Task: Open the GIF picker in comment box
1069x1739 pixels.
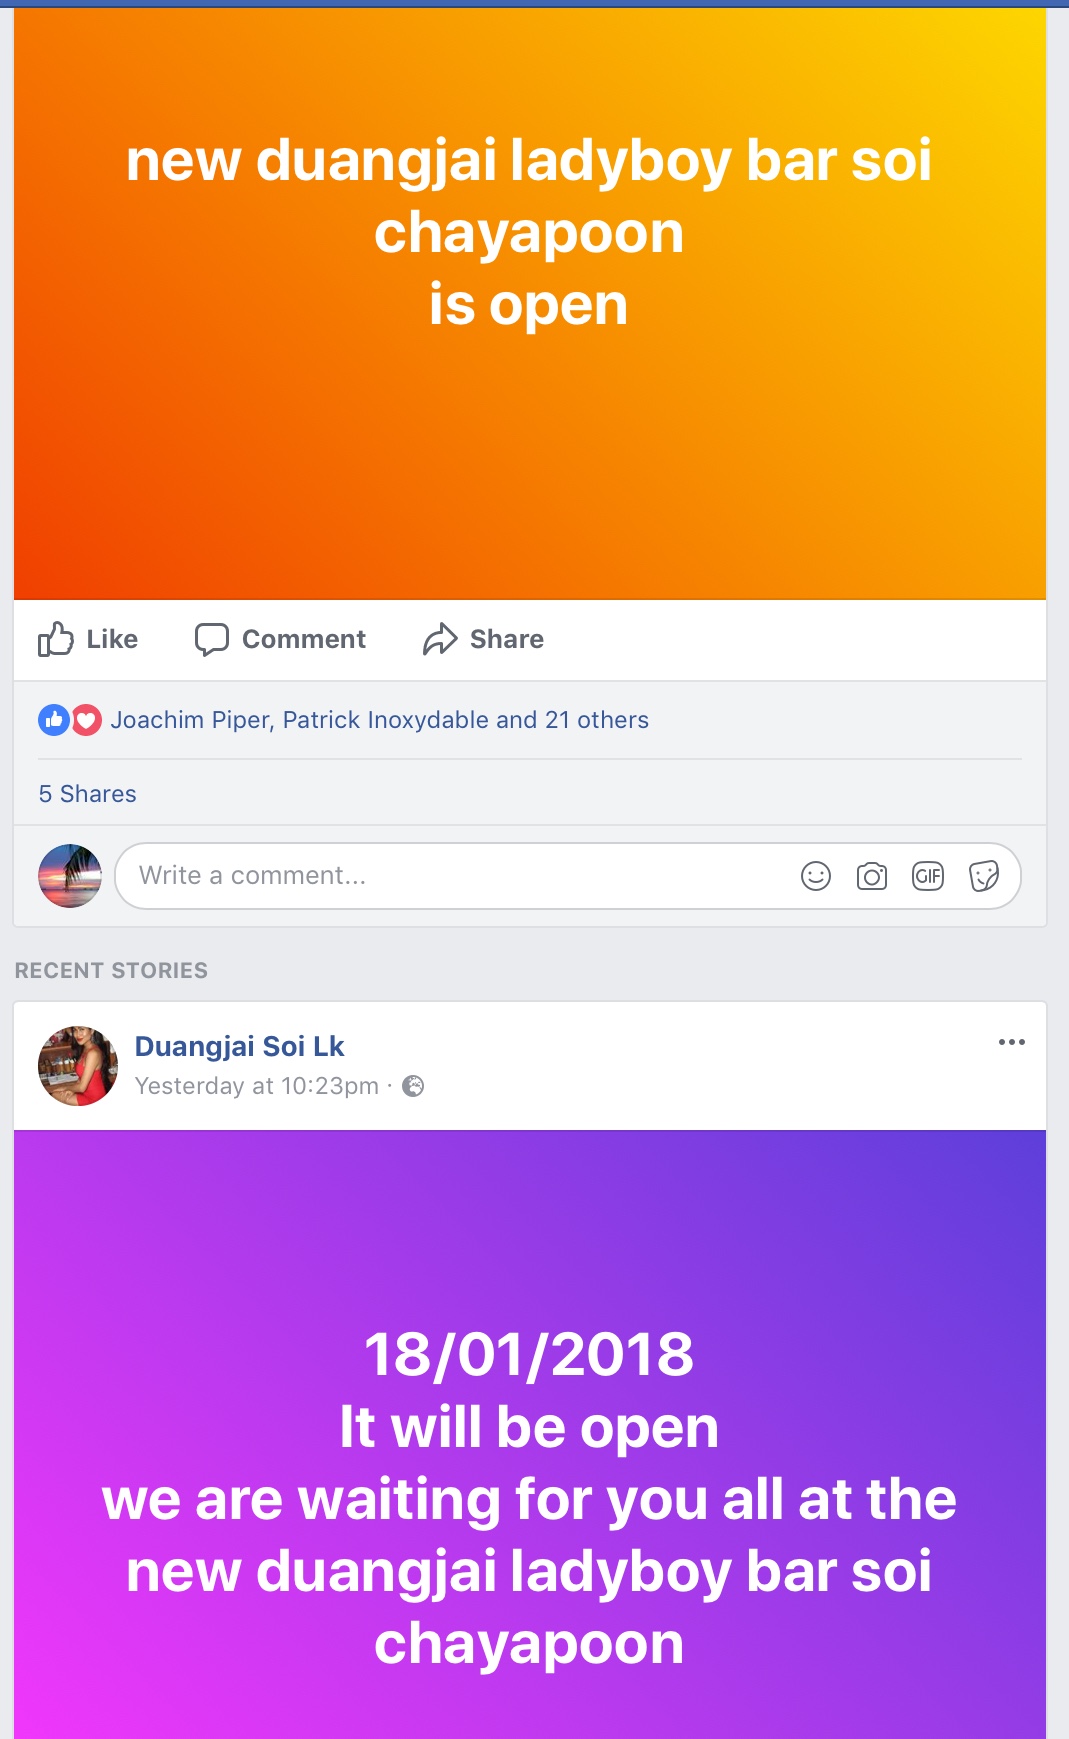Action: pos(928,876)
